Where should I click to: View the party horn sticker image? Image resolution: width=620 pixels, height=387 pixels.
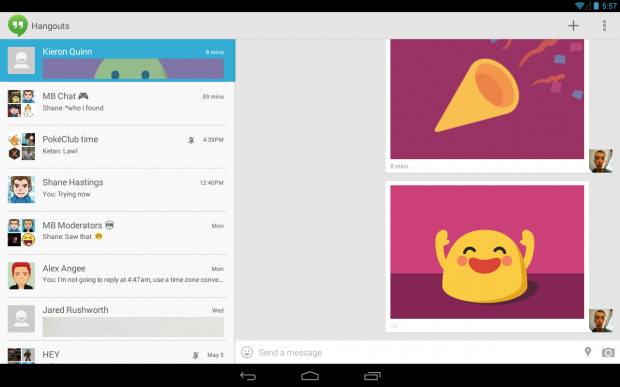[487, 99]
